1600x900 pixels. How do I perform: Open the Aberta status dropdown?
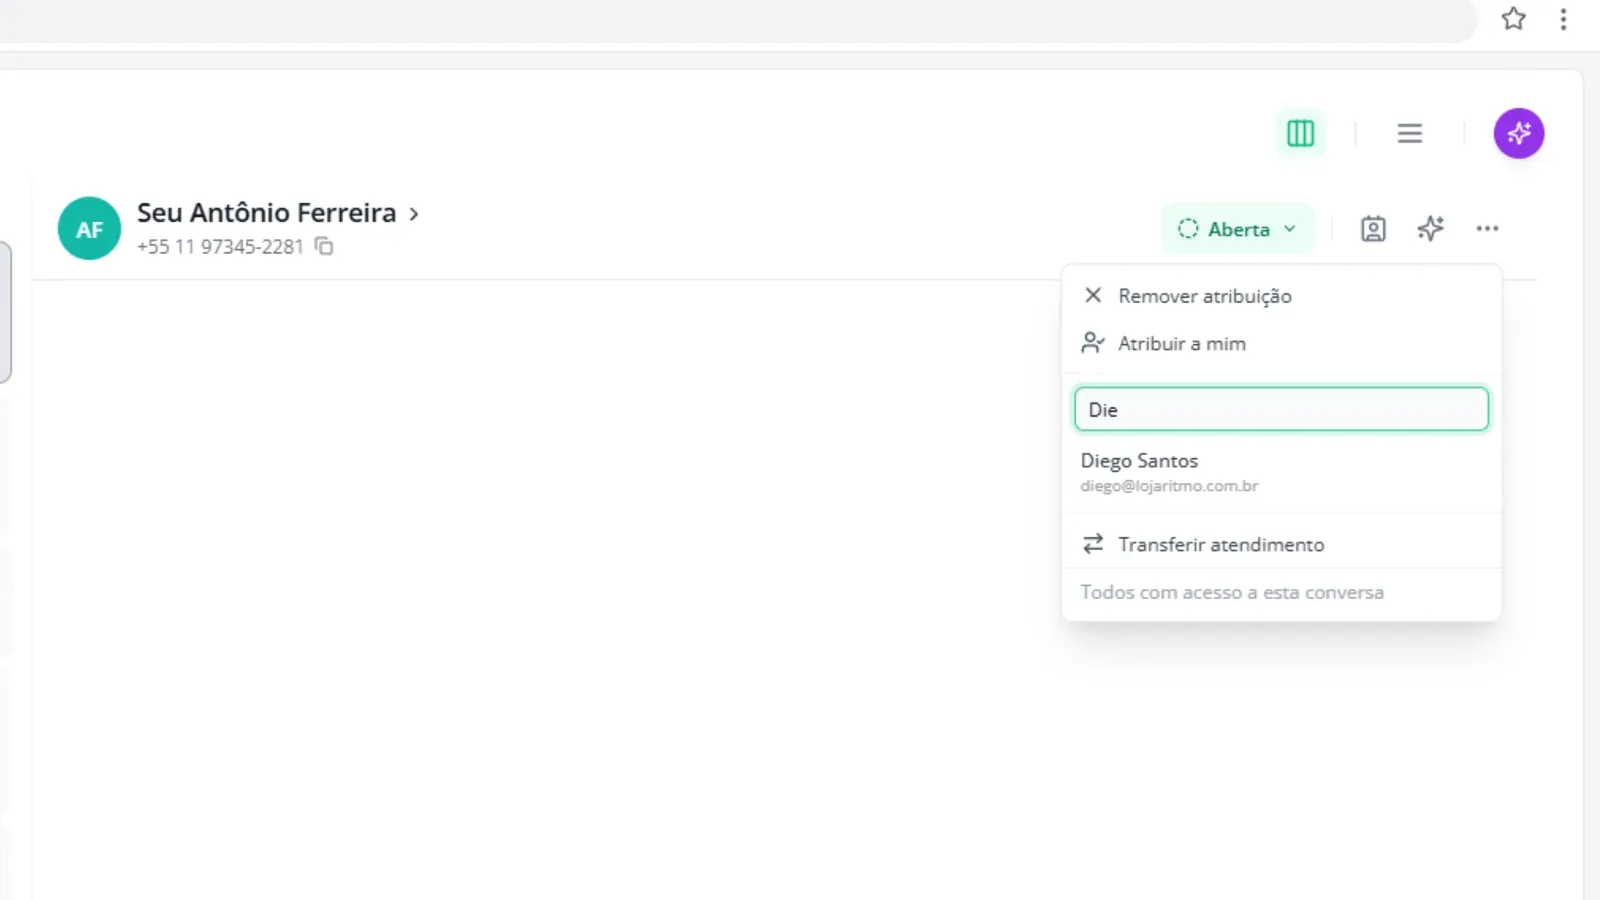1237,229
